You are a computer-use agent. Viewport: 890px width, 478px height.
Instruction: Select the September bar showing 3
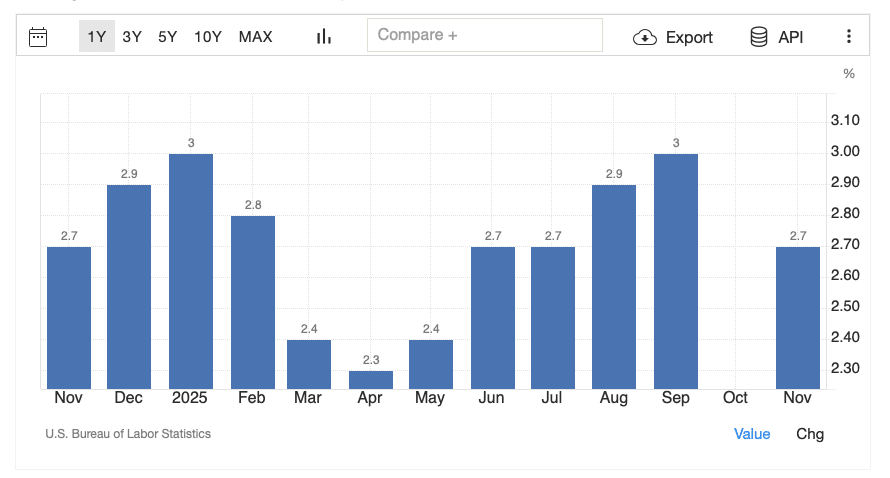click(x=676, y=270)
